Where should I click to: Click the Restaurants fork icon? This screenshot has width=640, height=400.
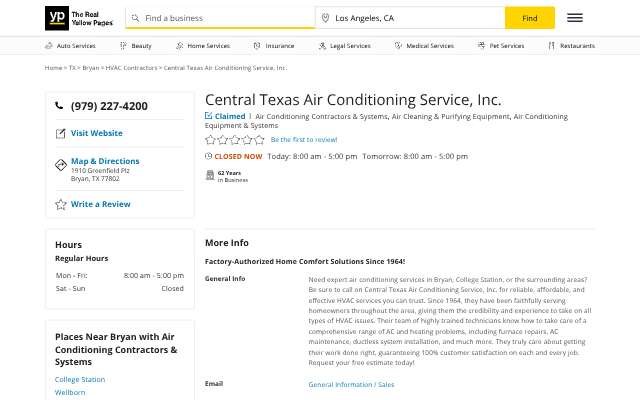[x=551, y=46]
